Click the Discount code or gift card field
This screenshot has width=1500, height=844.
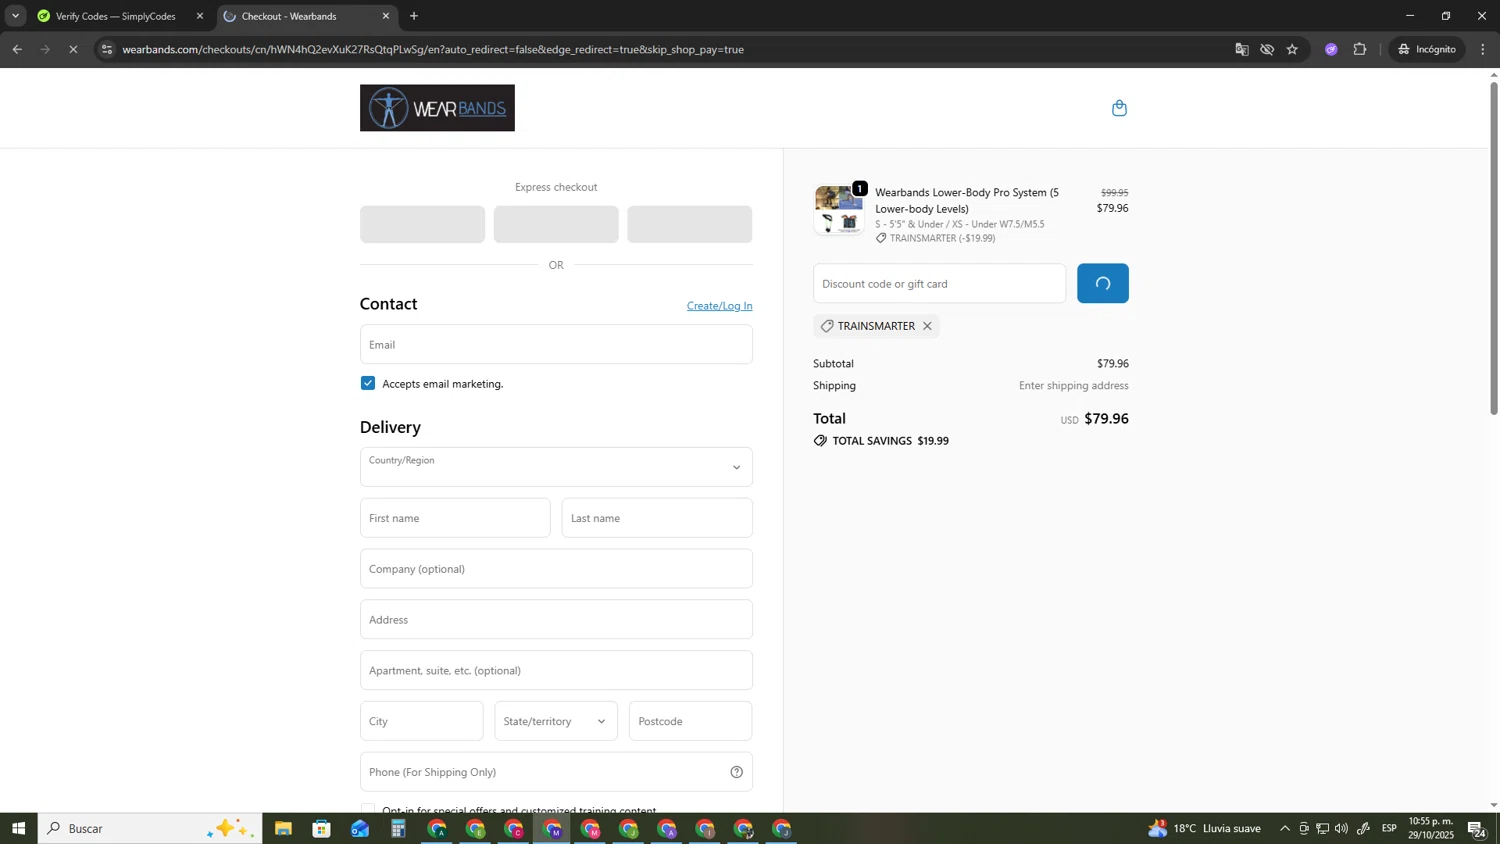click(x=939, y=284)
